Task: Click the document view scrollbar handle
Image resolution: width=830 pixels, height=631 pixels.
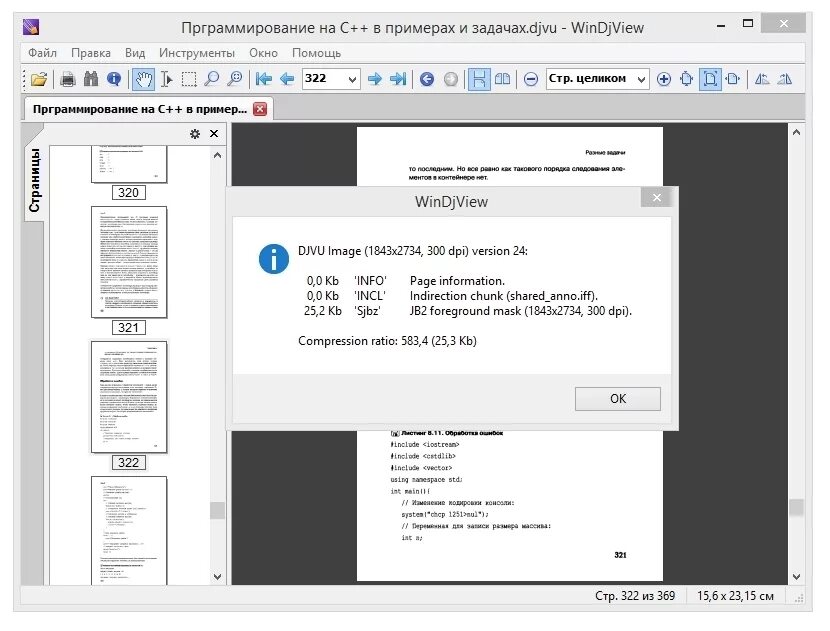Action: click(x=796, y=508)
